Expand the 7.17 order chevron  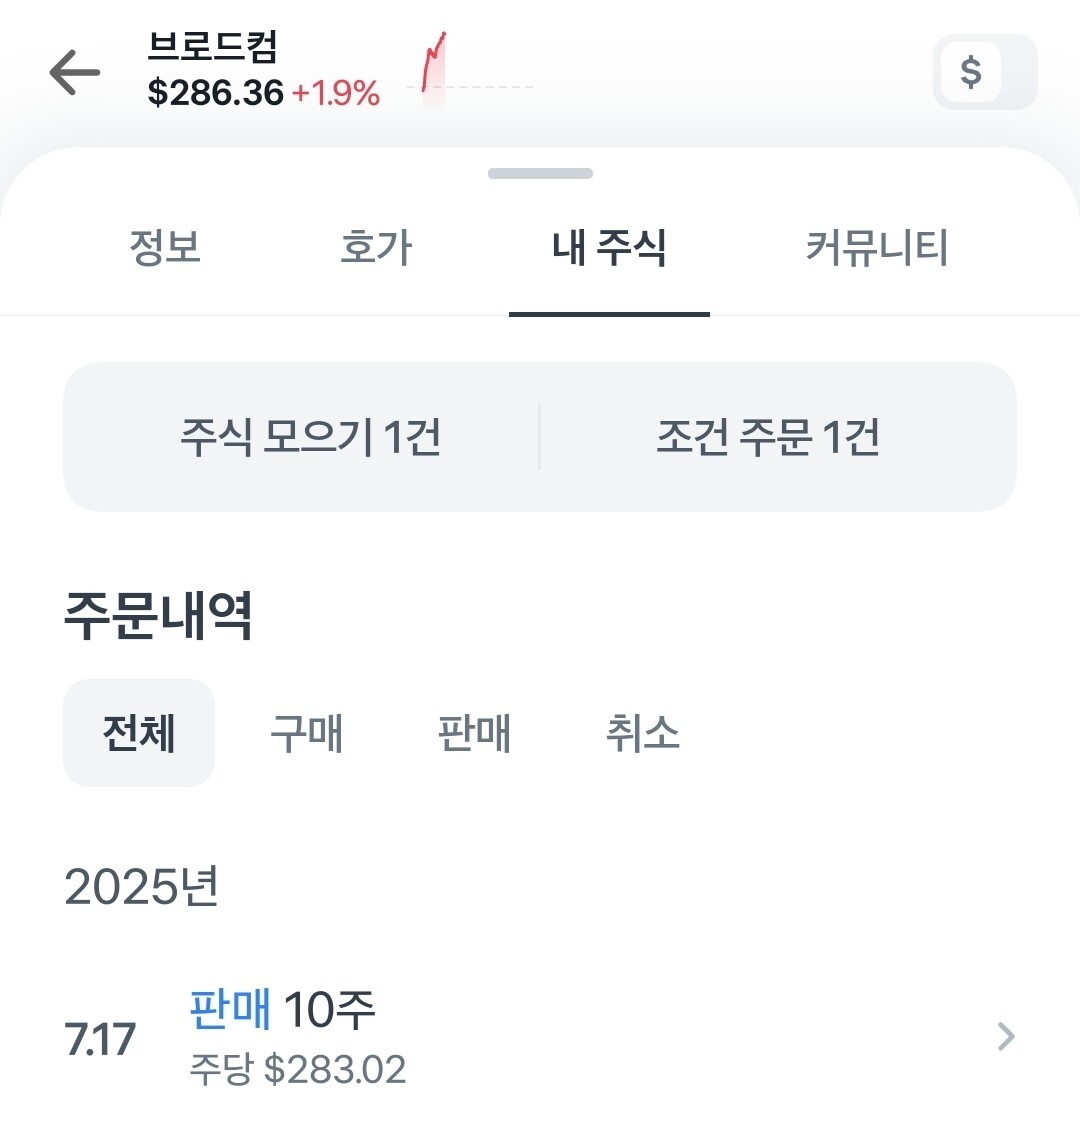(1006, 1037)
